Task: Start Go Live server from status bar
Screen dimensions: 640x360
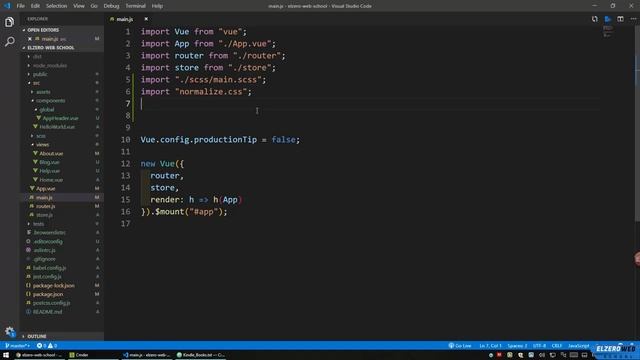Action: pyautogui.click(x=460, y=346)
